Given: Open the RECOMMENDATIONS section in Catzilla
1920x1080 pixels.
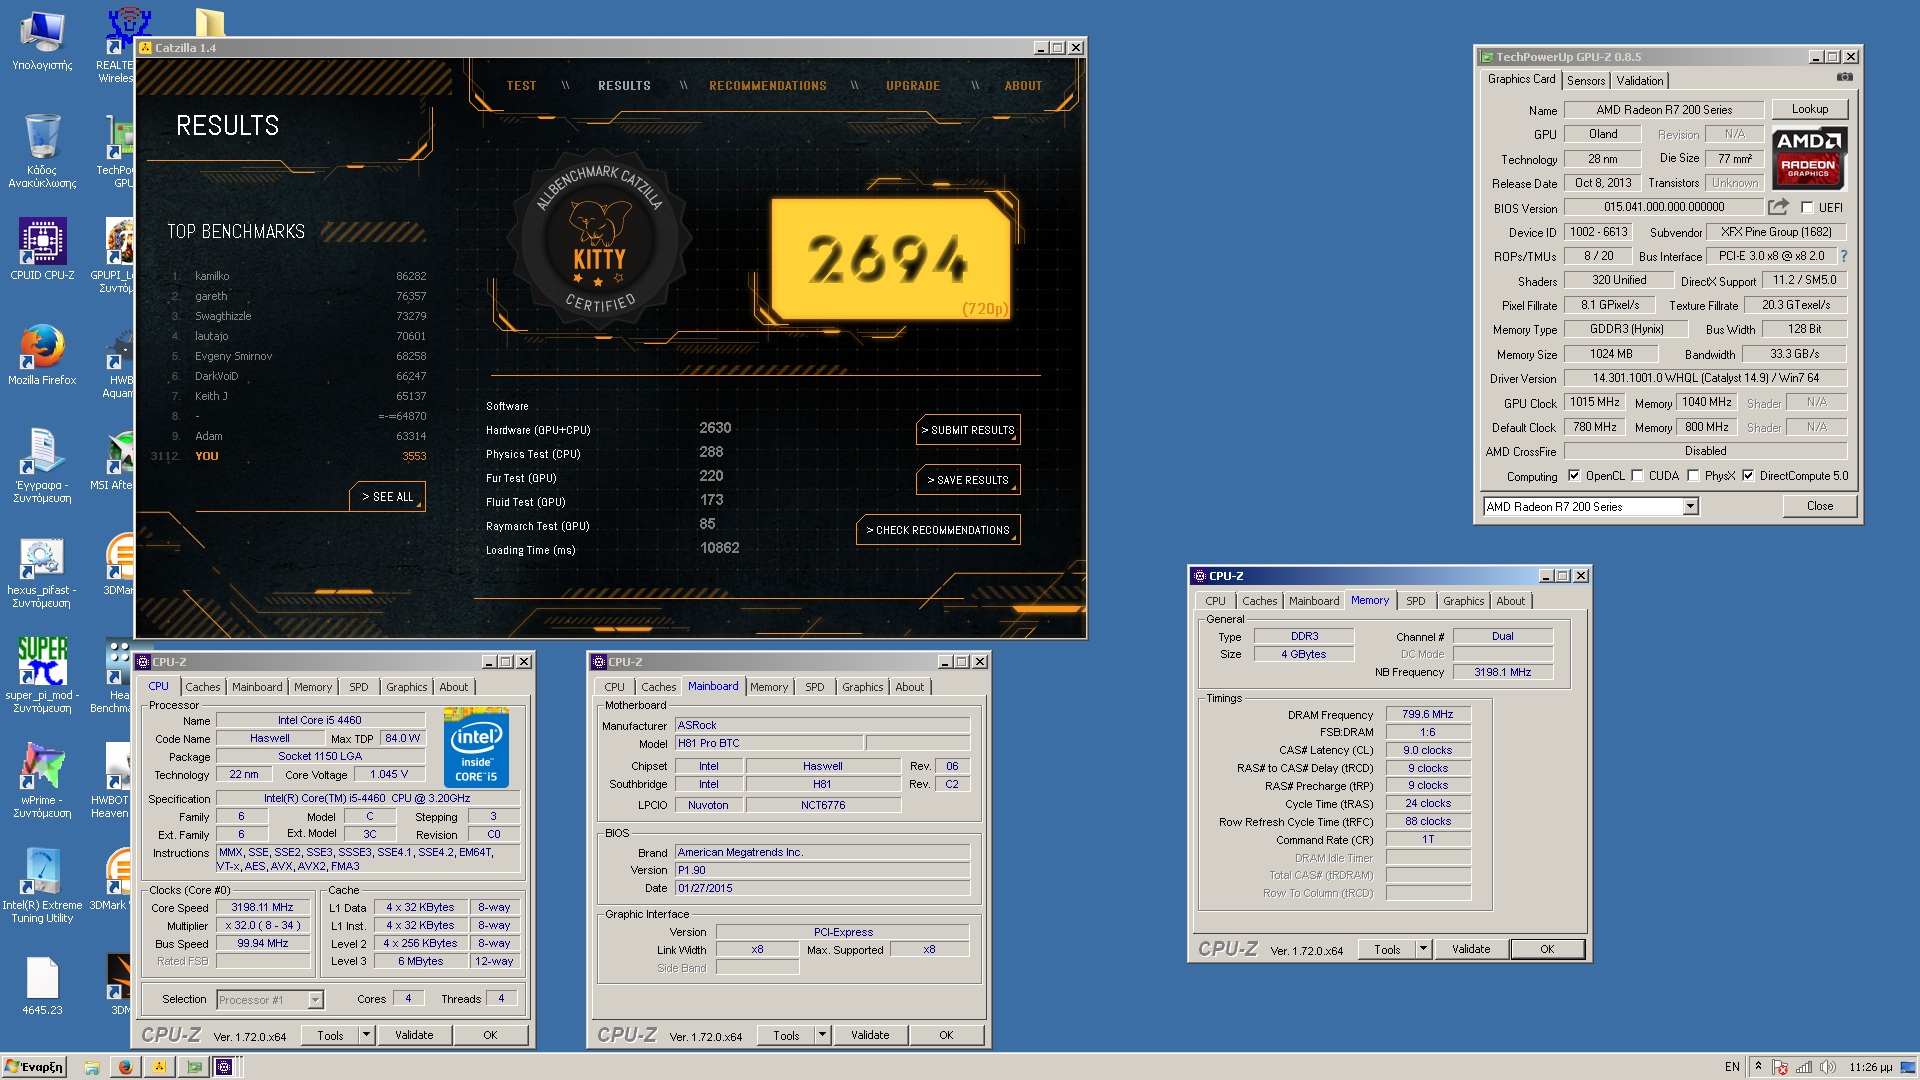Looking at the screenshot, I should tap(768, 86).
